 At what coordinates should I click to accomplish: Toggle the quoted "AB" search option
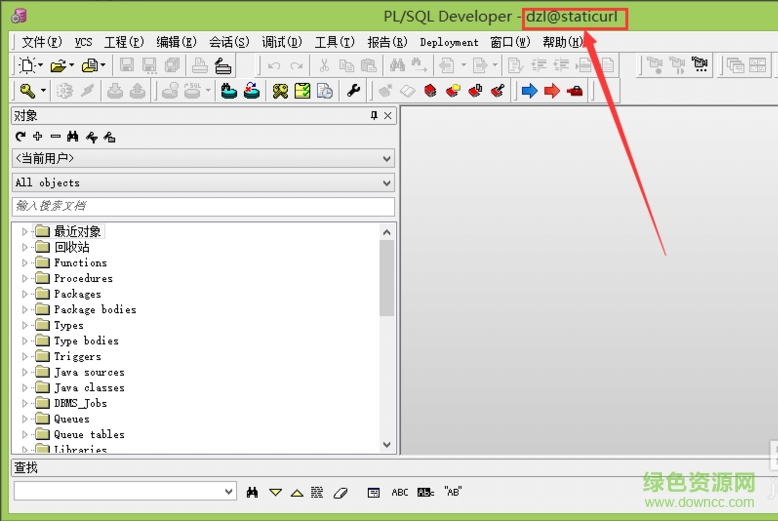point(453,492)
